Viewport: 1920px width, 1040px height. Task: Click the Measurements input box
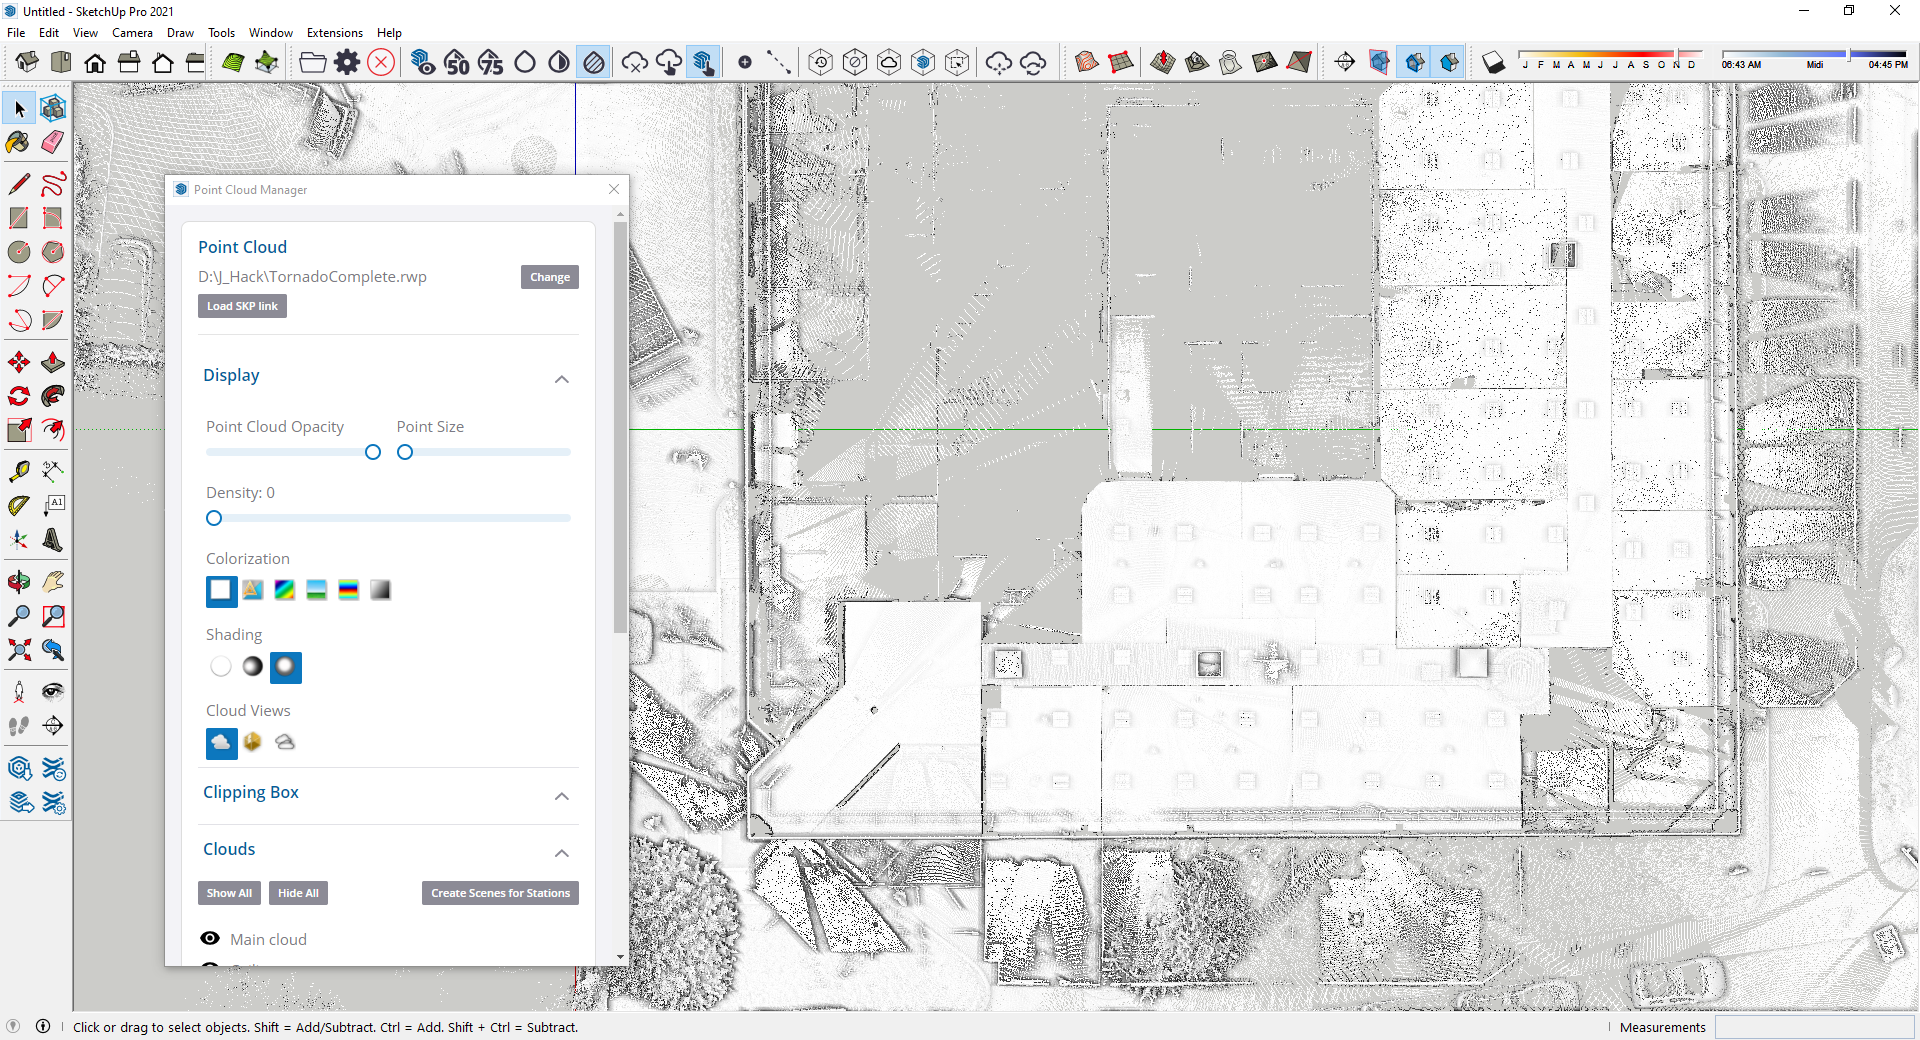[1814, 1027]
